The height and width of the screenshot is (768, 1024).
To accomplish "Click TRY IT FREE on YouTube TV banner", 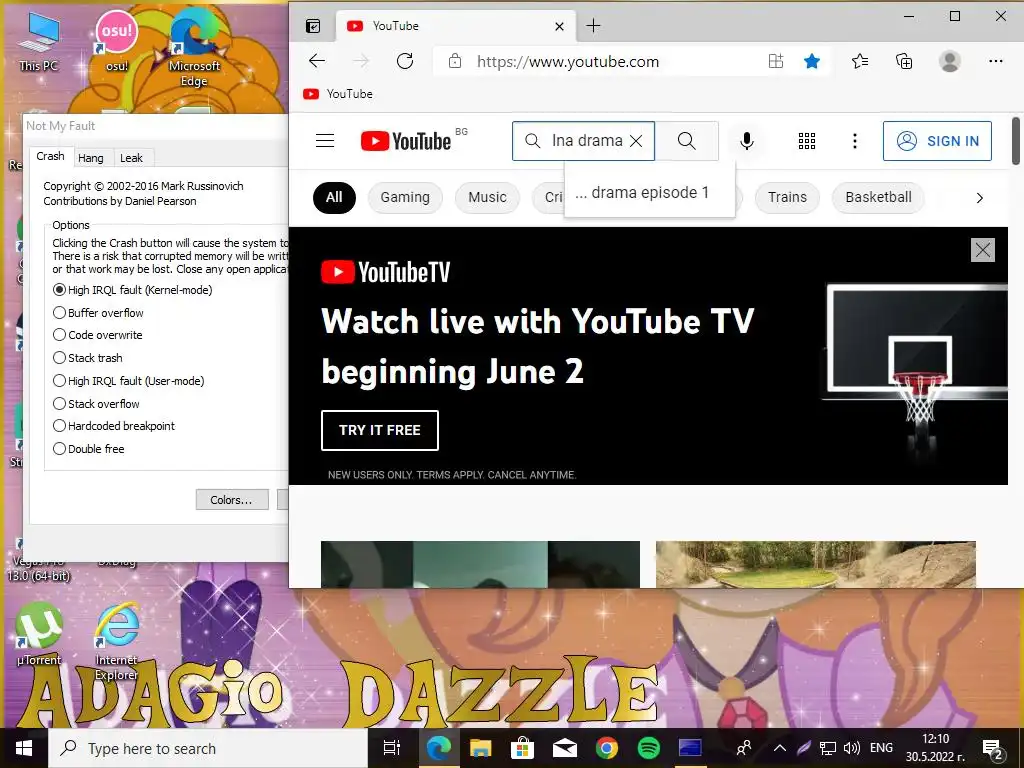I will point(379,430).
